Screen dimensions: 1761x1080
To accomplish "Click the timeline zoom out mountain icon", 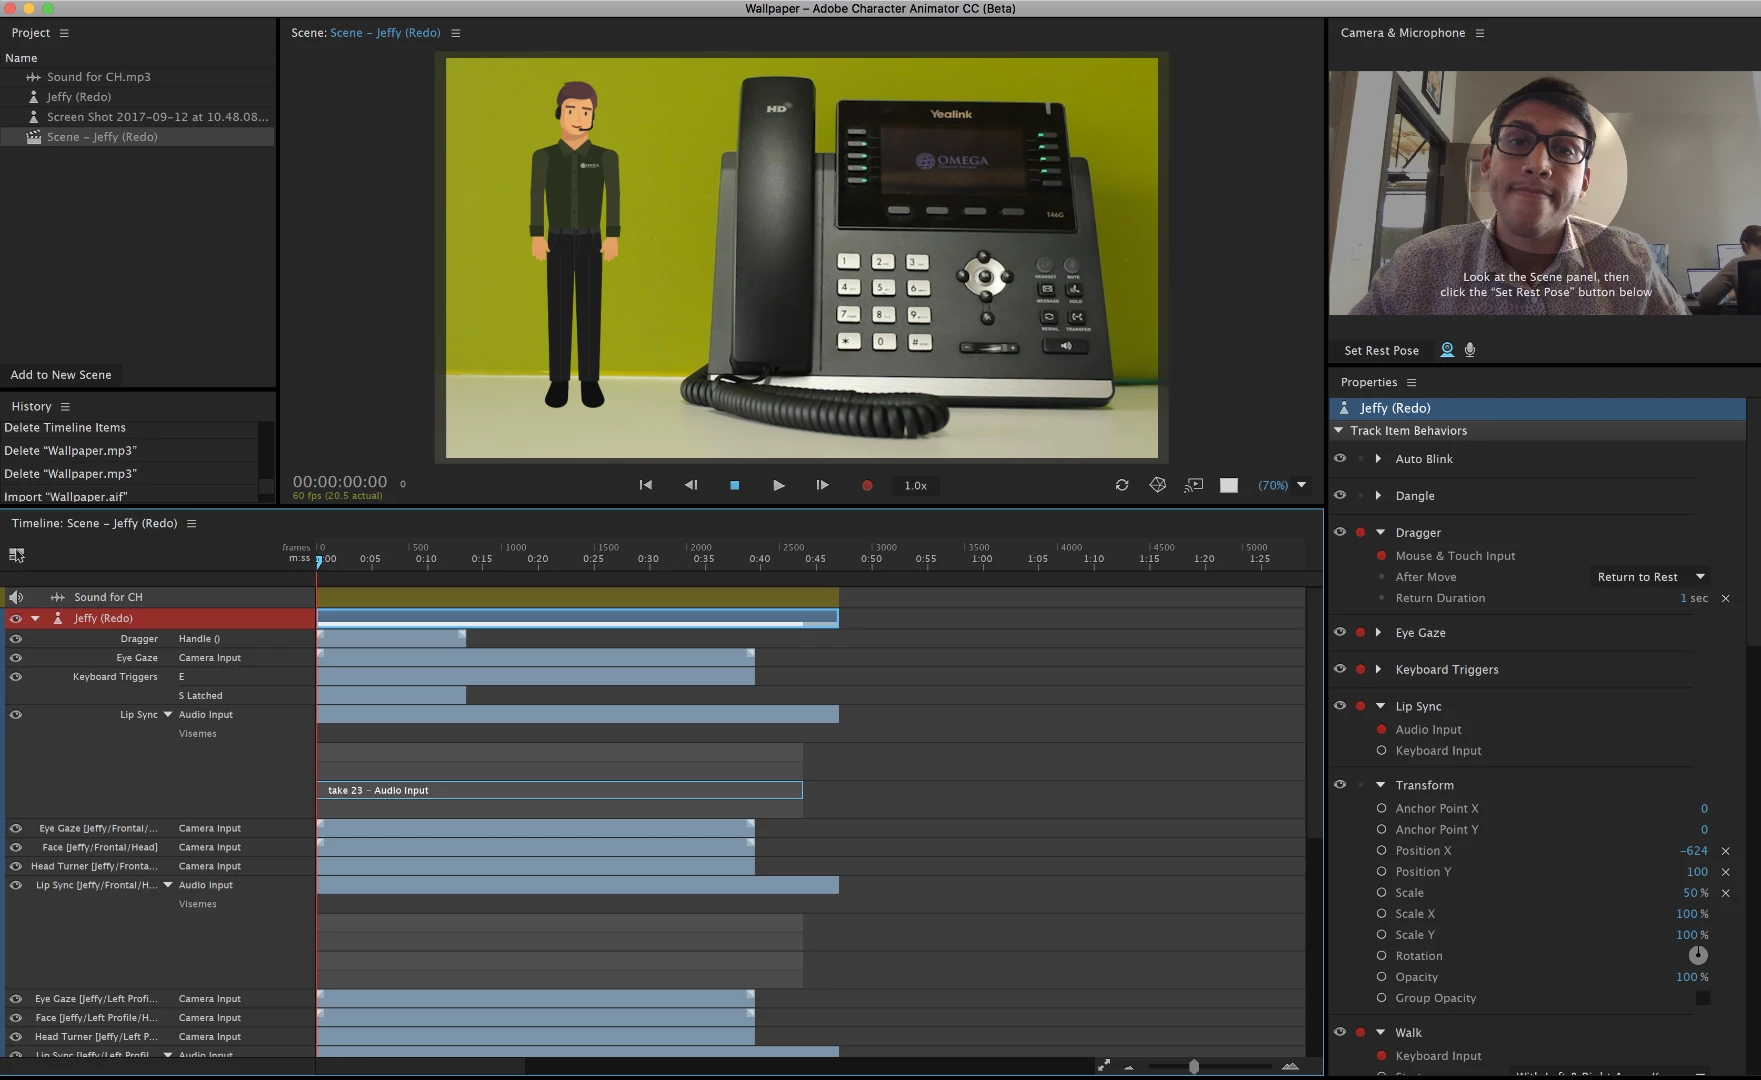I will click(x=1129, y=1067).
